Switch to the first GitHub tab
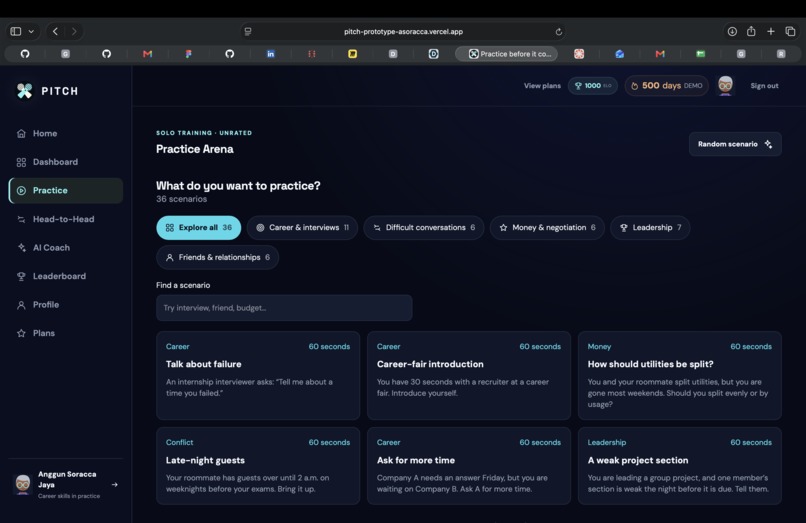Image resolution: width=806 pixels, height=523 pixels. click(25, 53)
